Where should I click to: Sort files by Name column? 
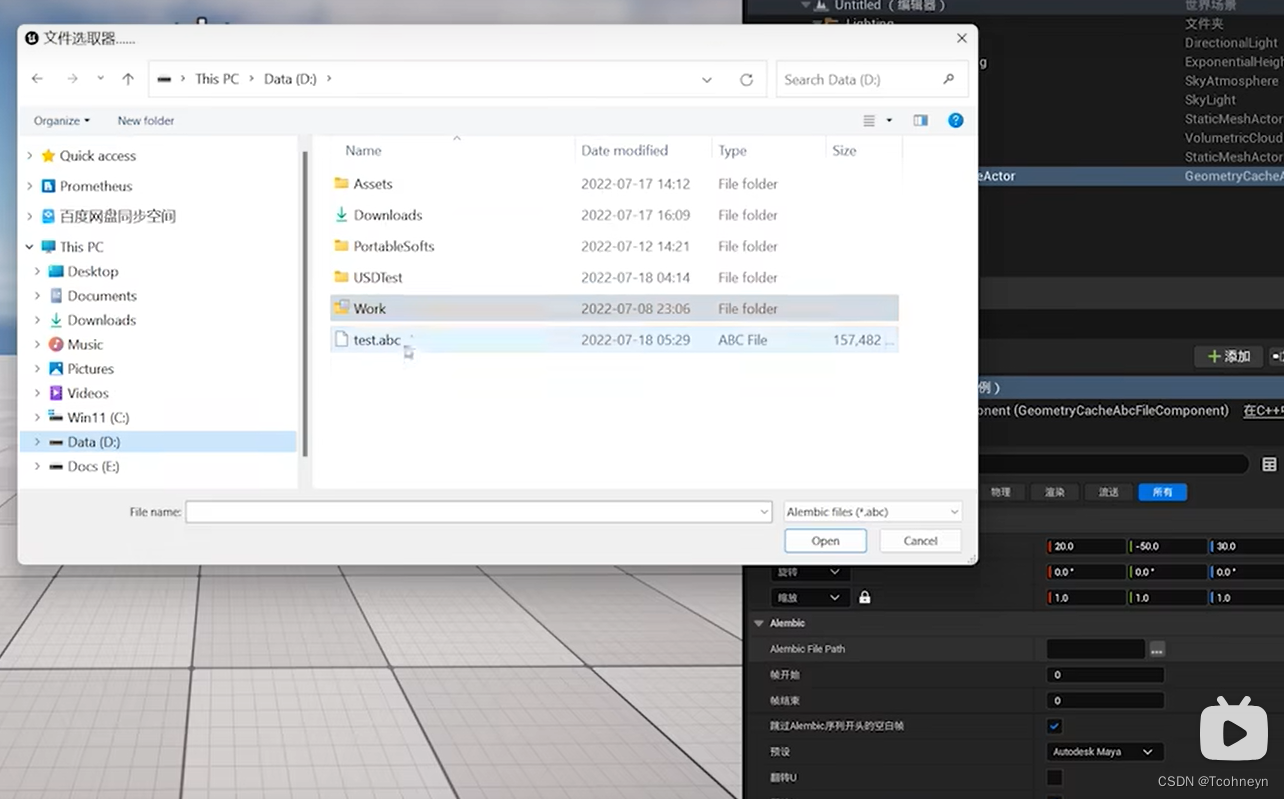pyautogui.click(x=363, y=150)
